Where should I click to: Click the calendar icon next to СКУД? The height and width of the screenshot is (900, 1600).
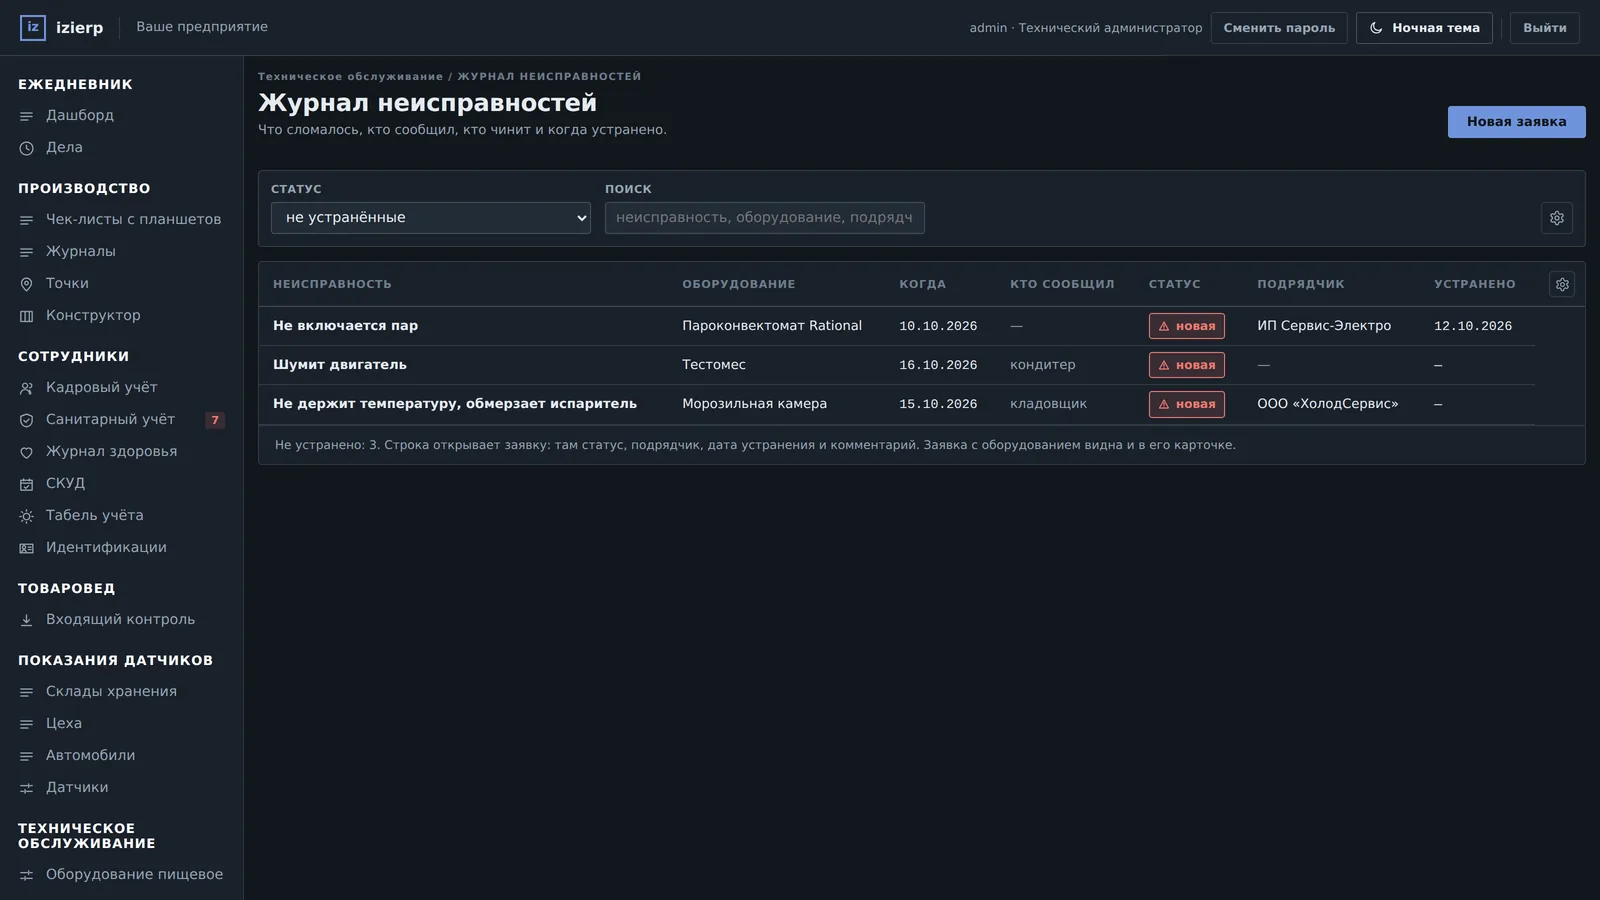[x=27, y=484]
